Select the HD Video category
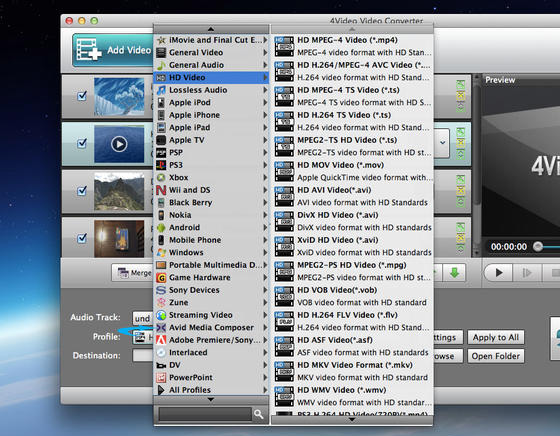The image size is (560, 436). pos(211,77)
